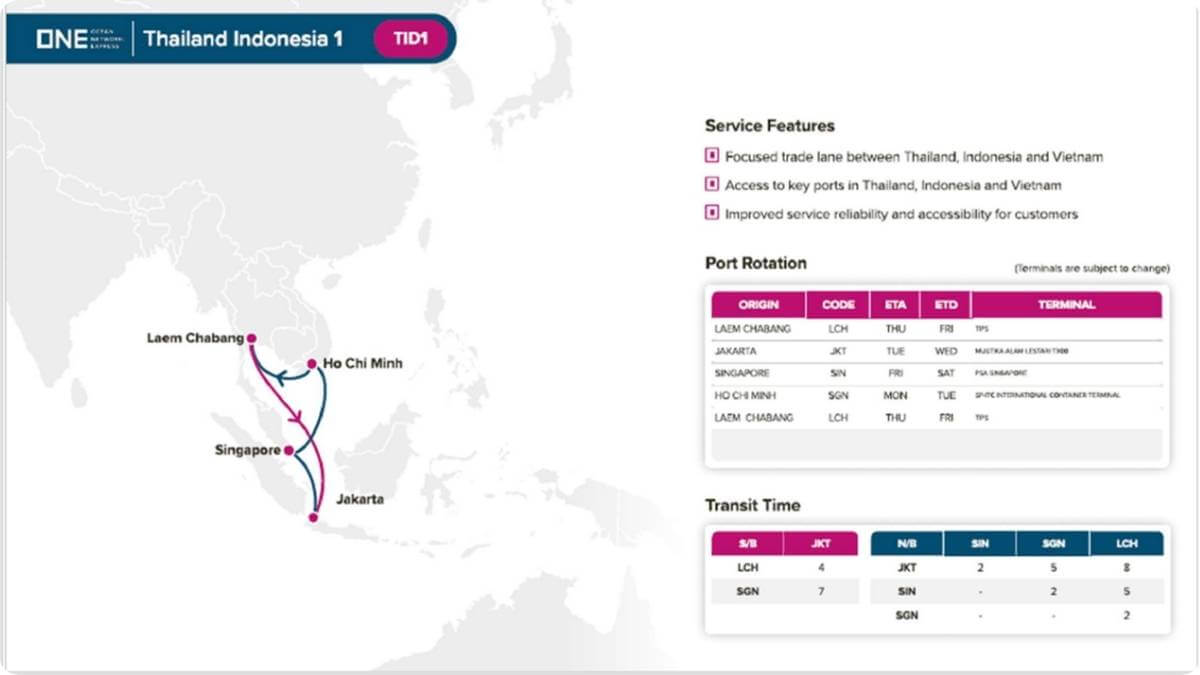Viewport: 1200px width, 675px height.
Task: Click the TERMINAL column header
Action: point(1066,305)
